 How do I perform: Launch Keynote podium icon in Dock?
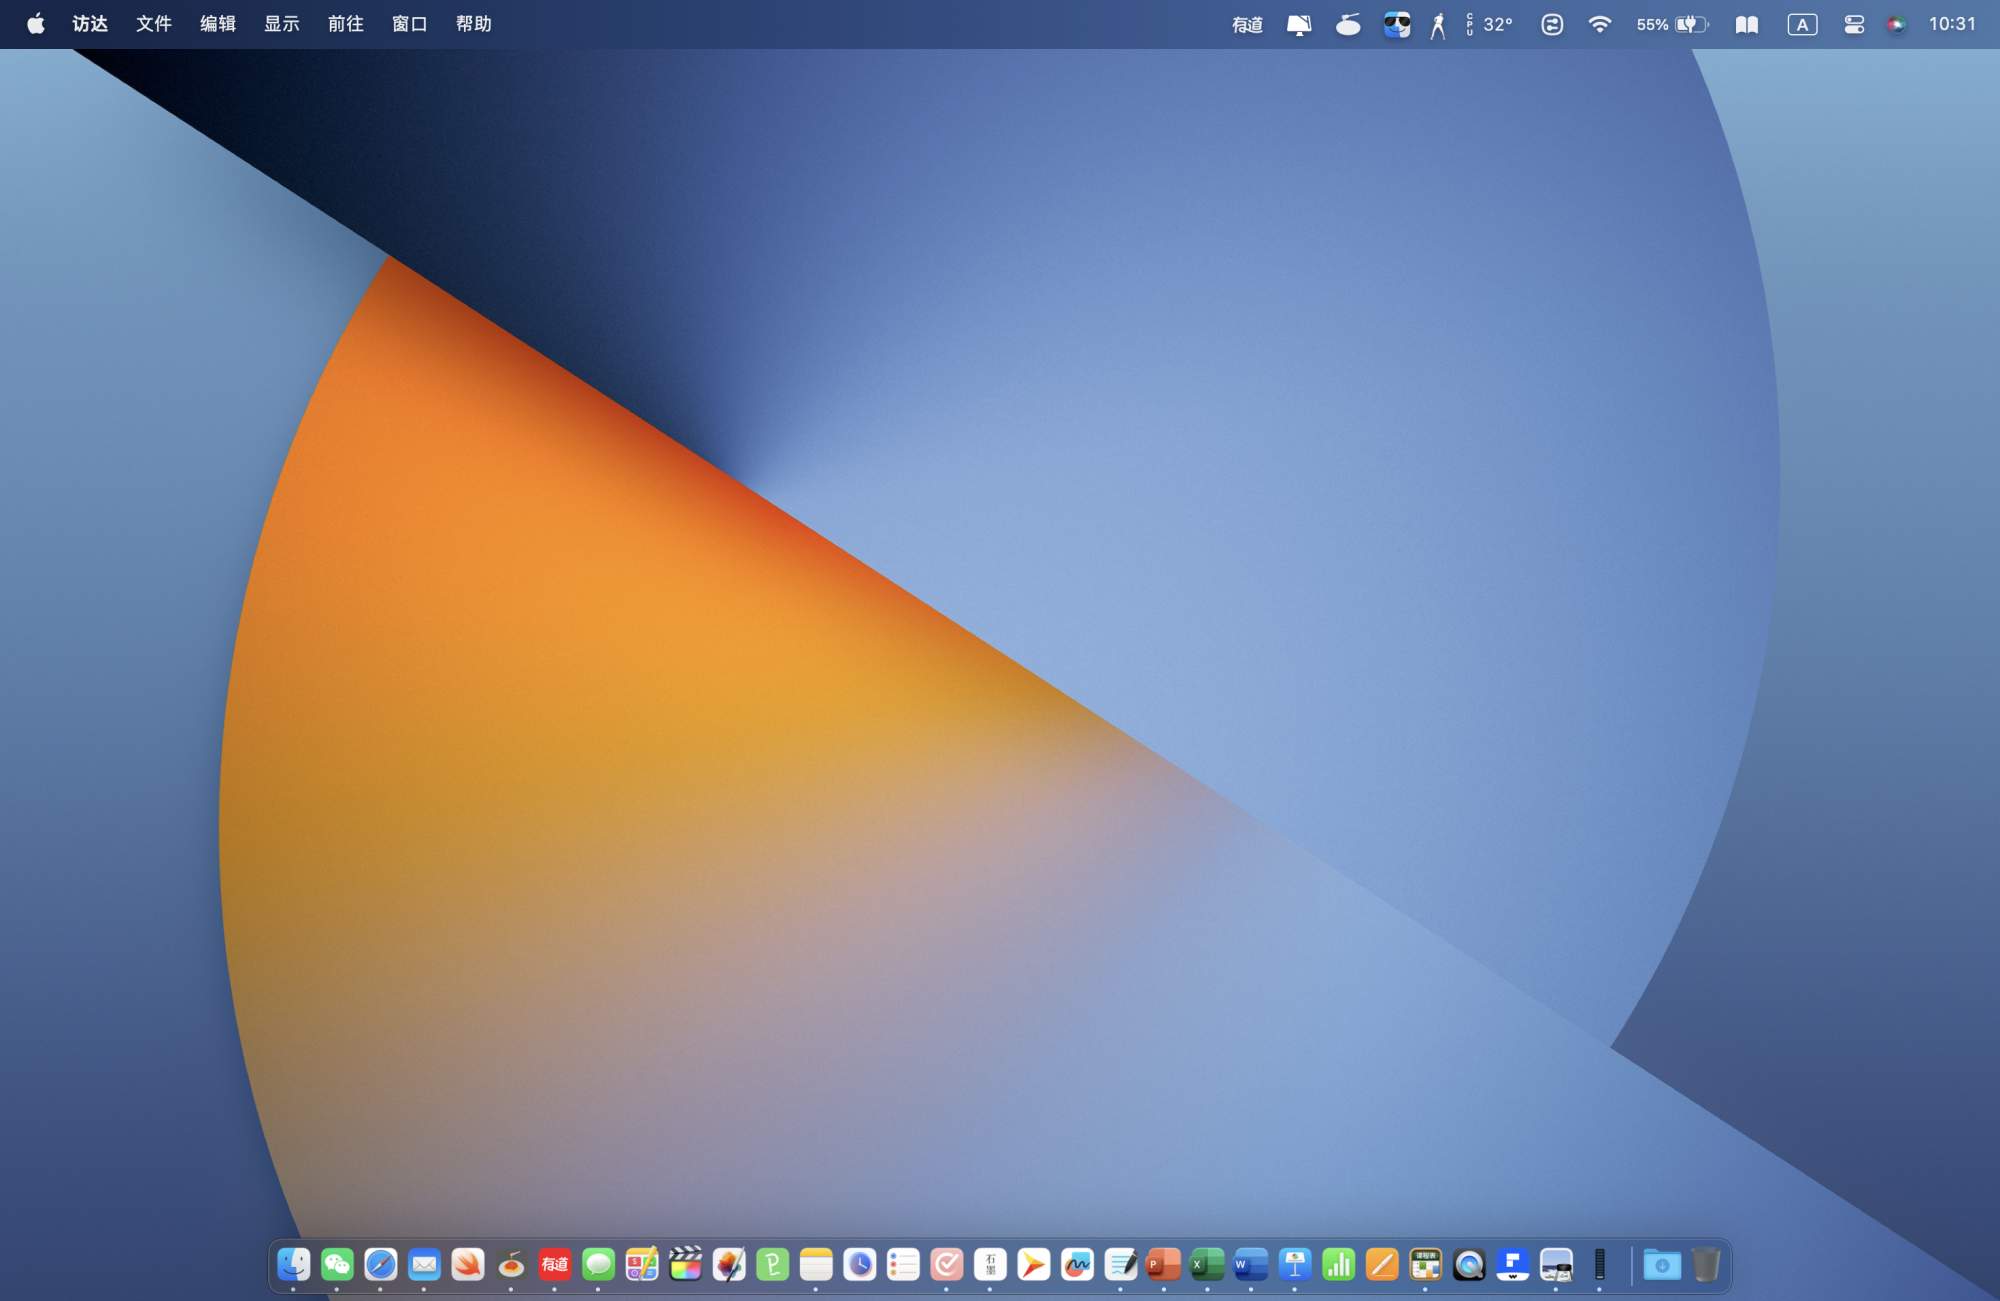click(x=1295, y=1265)
